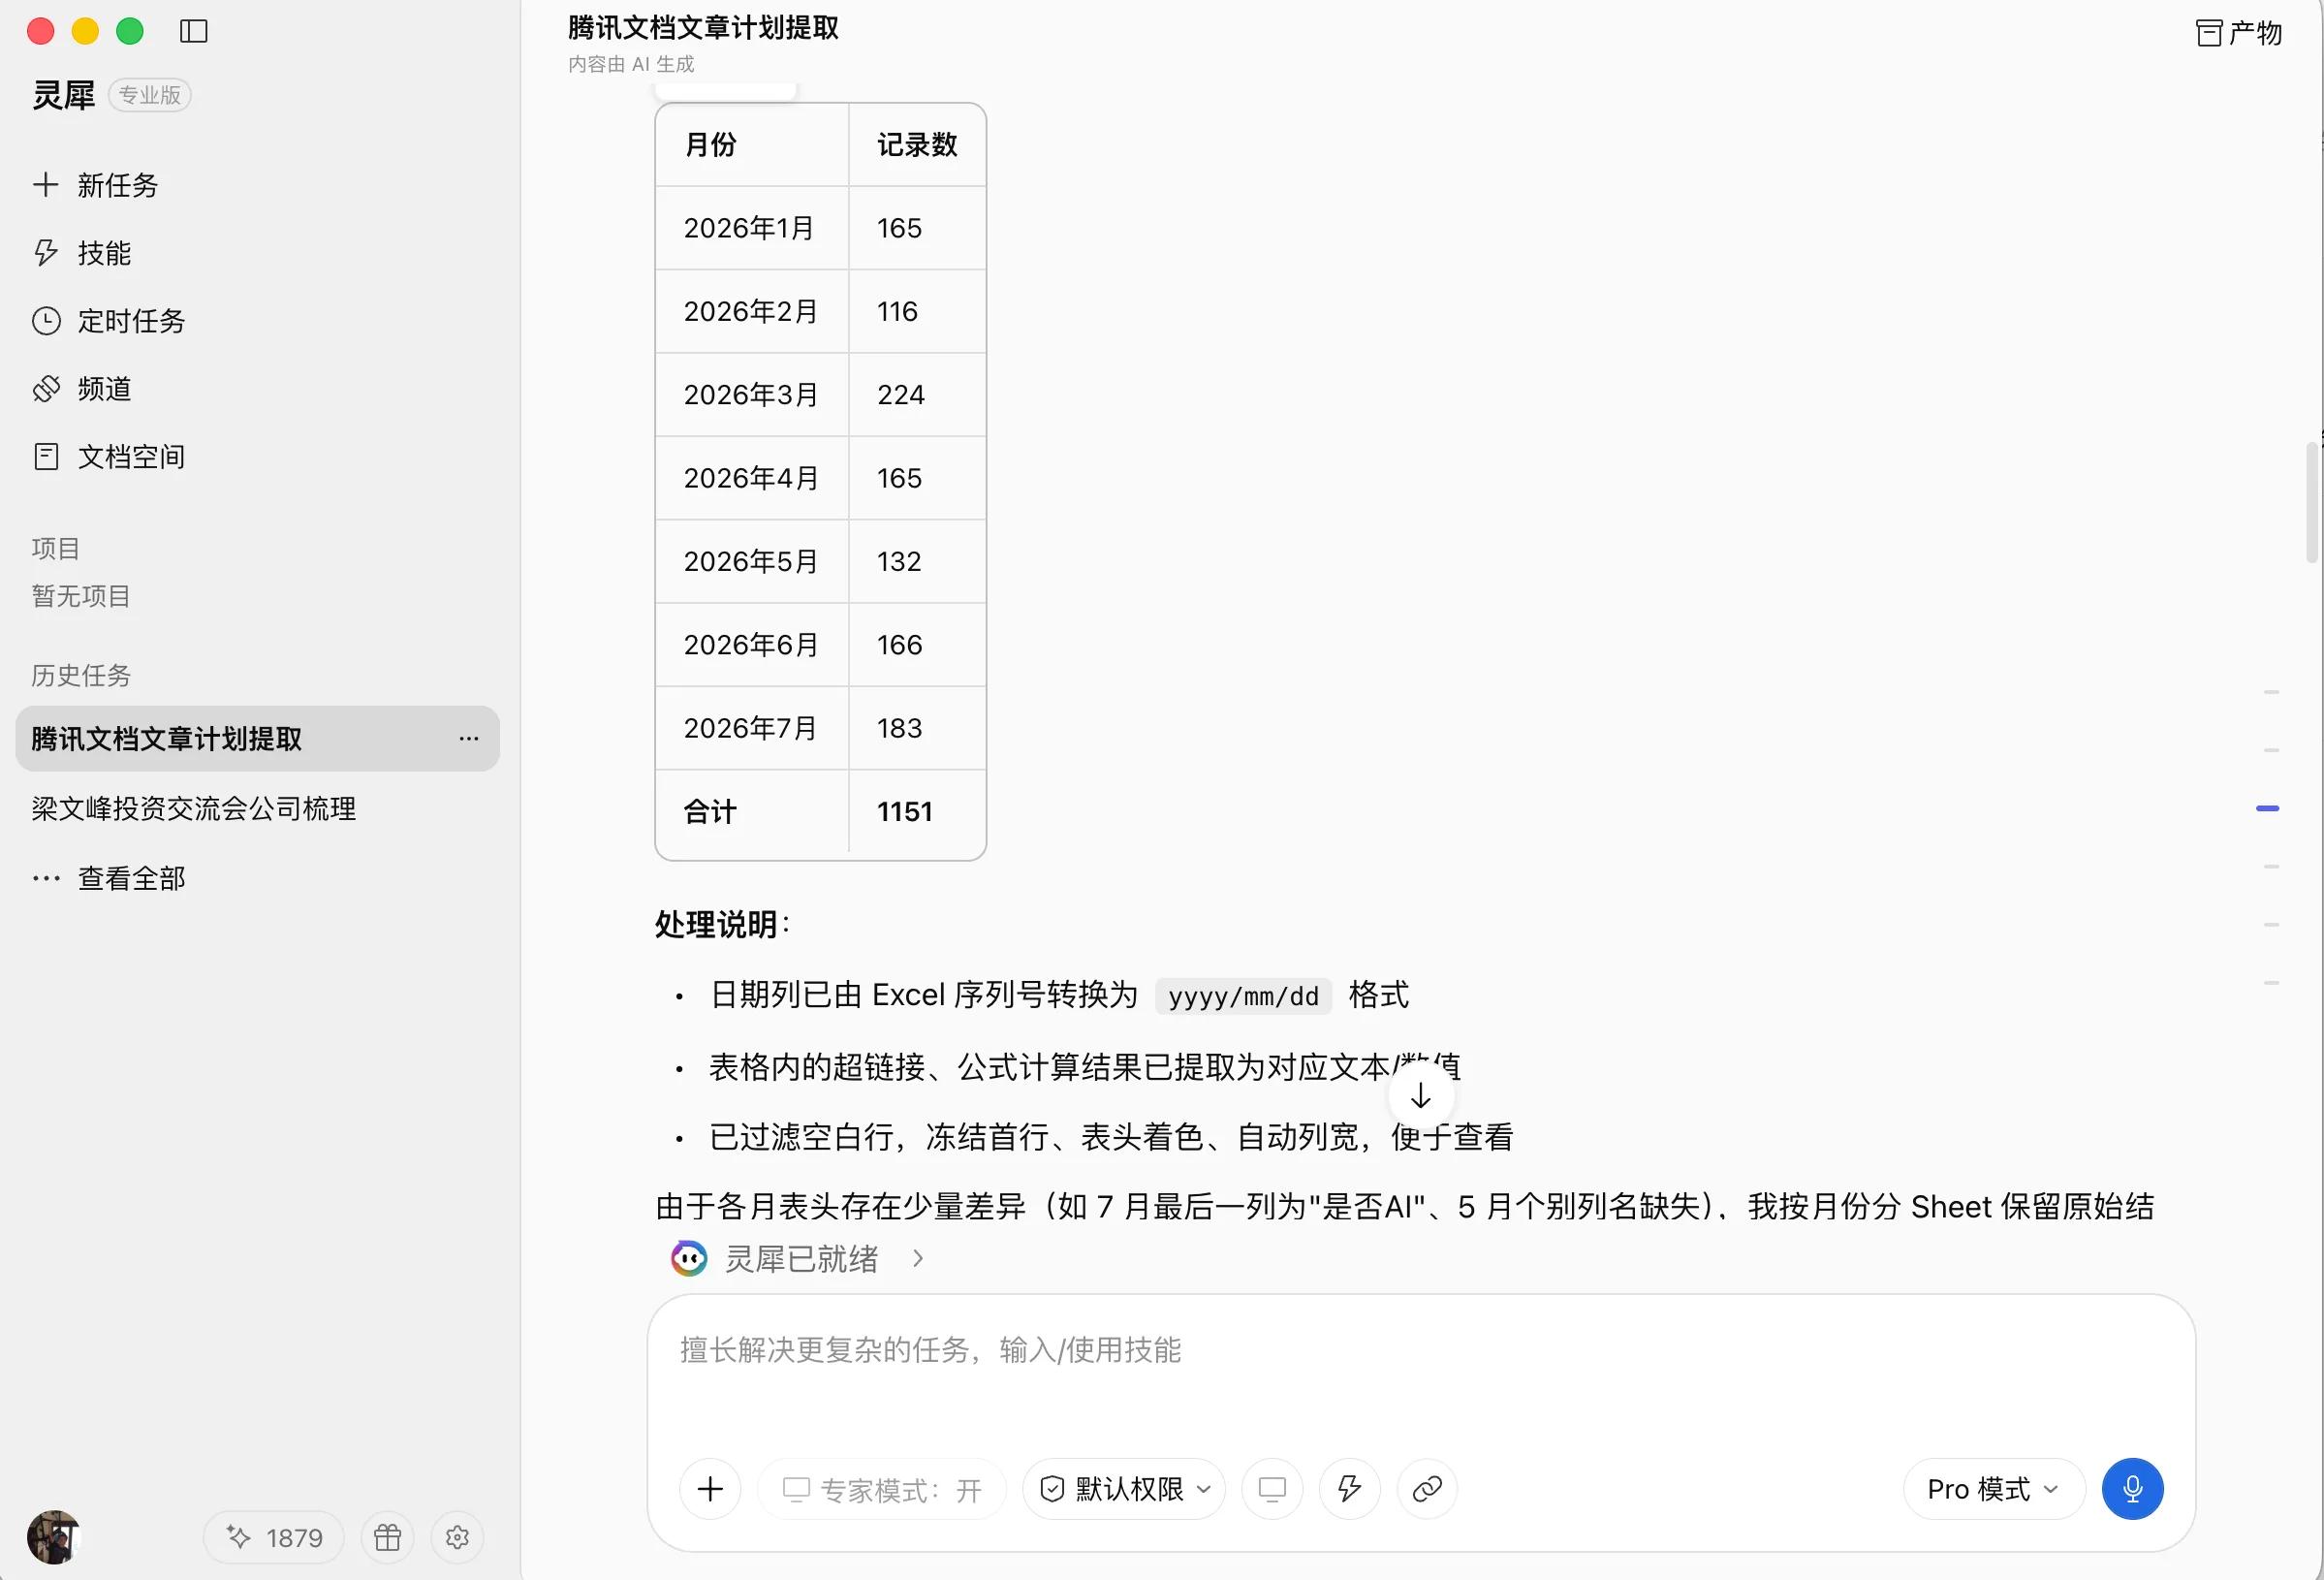Open the 产物 artifacts panel
The image size is (2324, 1580).
pyautogui.click(x=2238, y=33)
